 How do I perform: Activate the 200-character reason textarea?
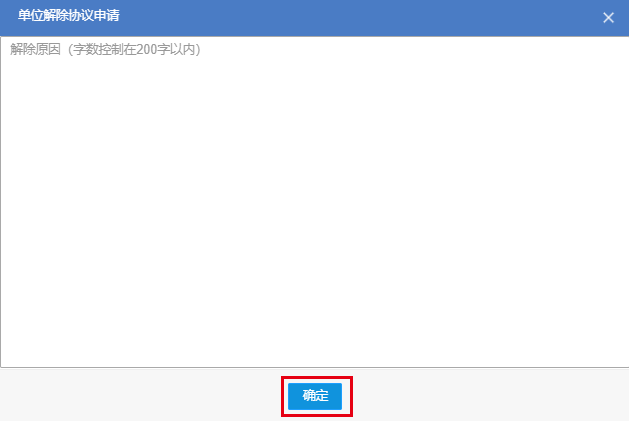314,202
